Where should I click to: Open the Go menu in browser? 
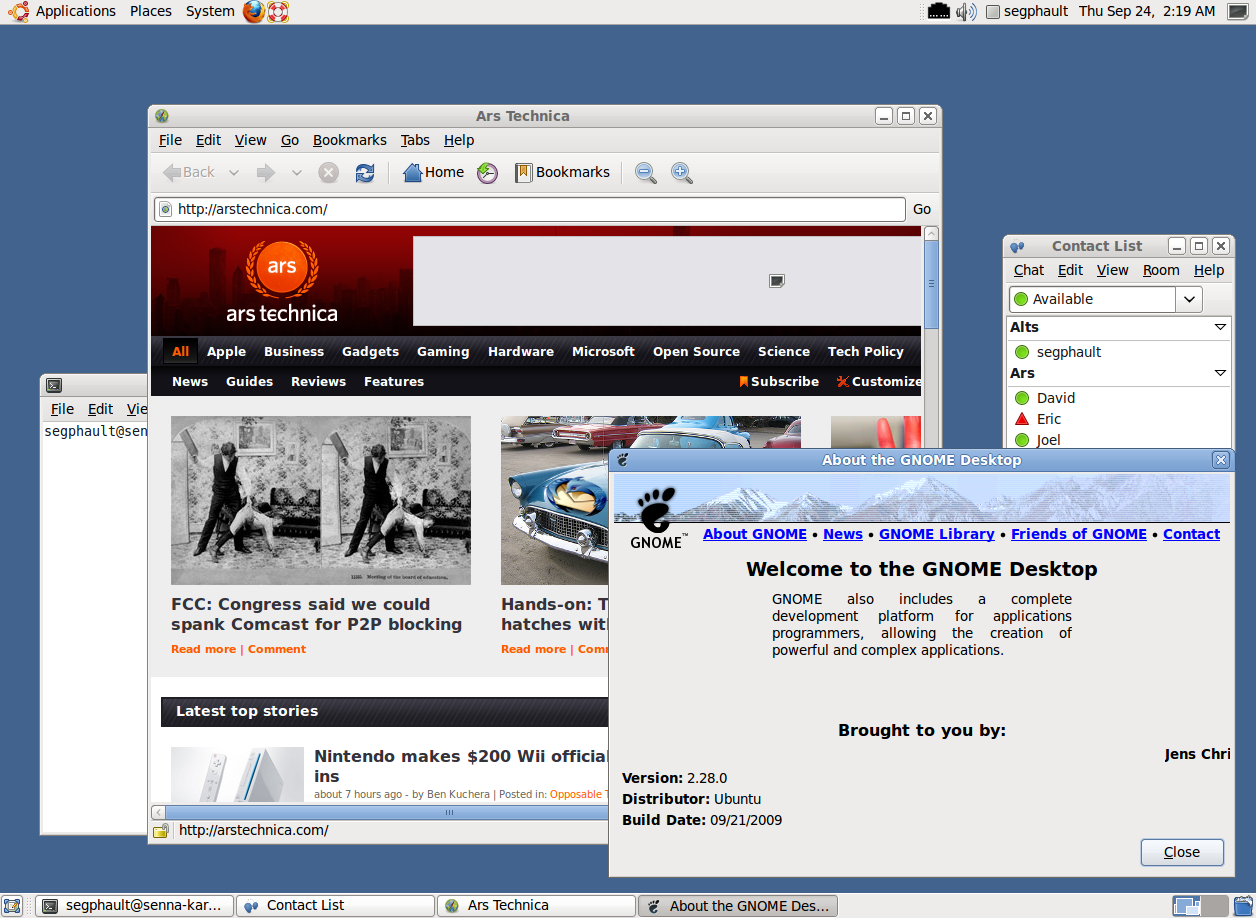click(290, 140)
